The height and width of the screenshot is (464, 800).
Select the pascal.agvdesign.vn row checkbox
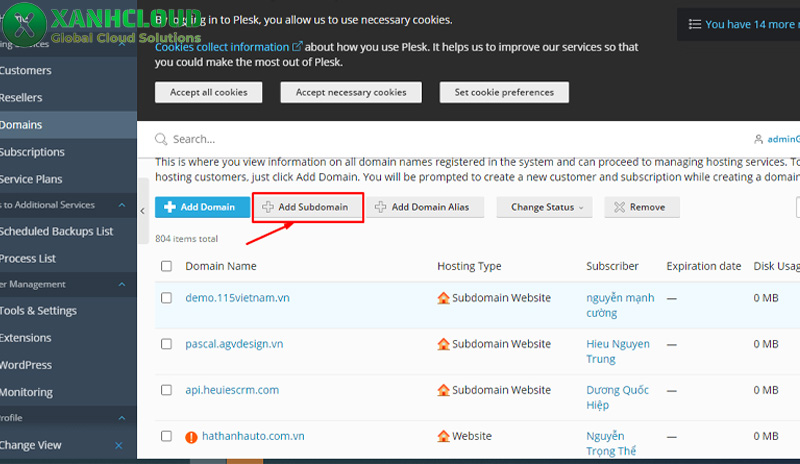[166, 344]
